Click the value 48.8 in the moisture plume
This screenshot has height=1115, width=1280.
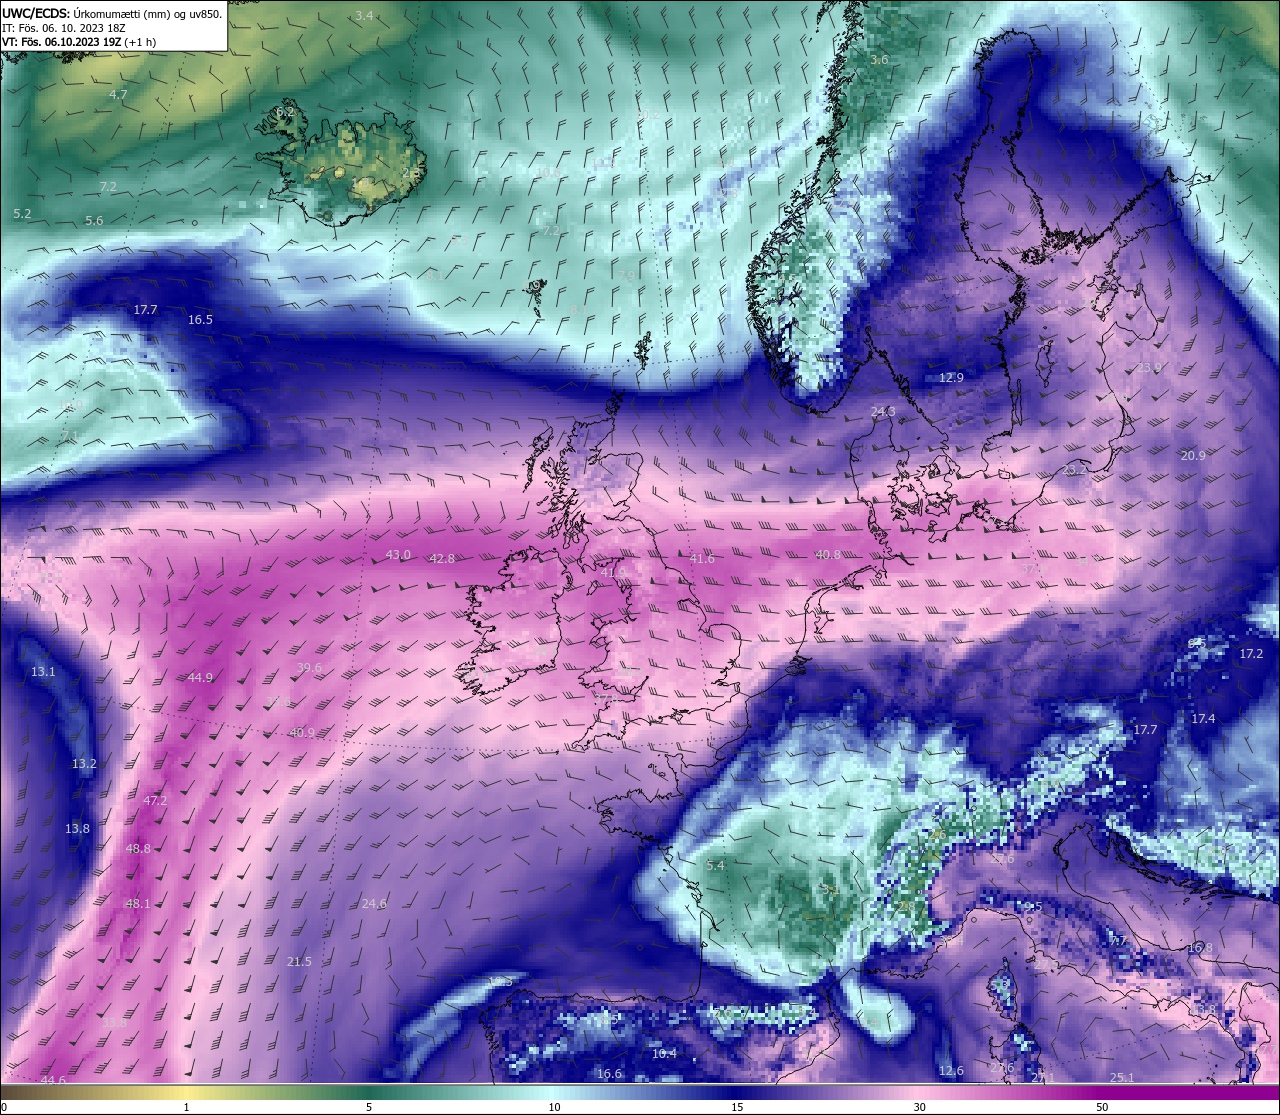coord(138,849)
